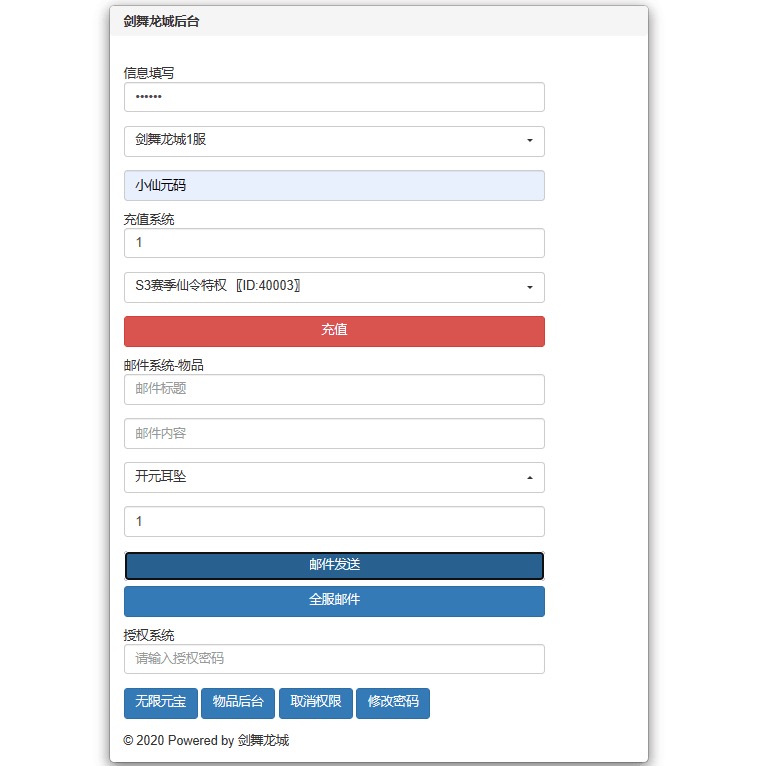The height and width of the screenshot is (766, 764).
Task: Click the 授权系统 label
Action: 149,635
